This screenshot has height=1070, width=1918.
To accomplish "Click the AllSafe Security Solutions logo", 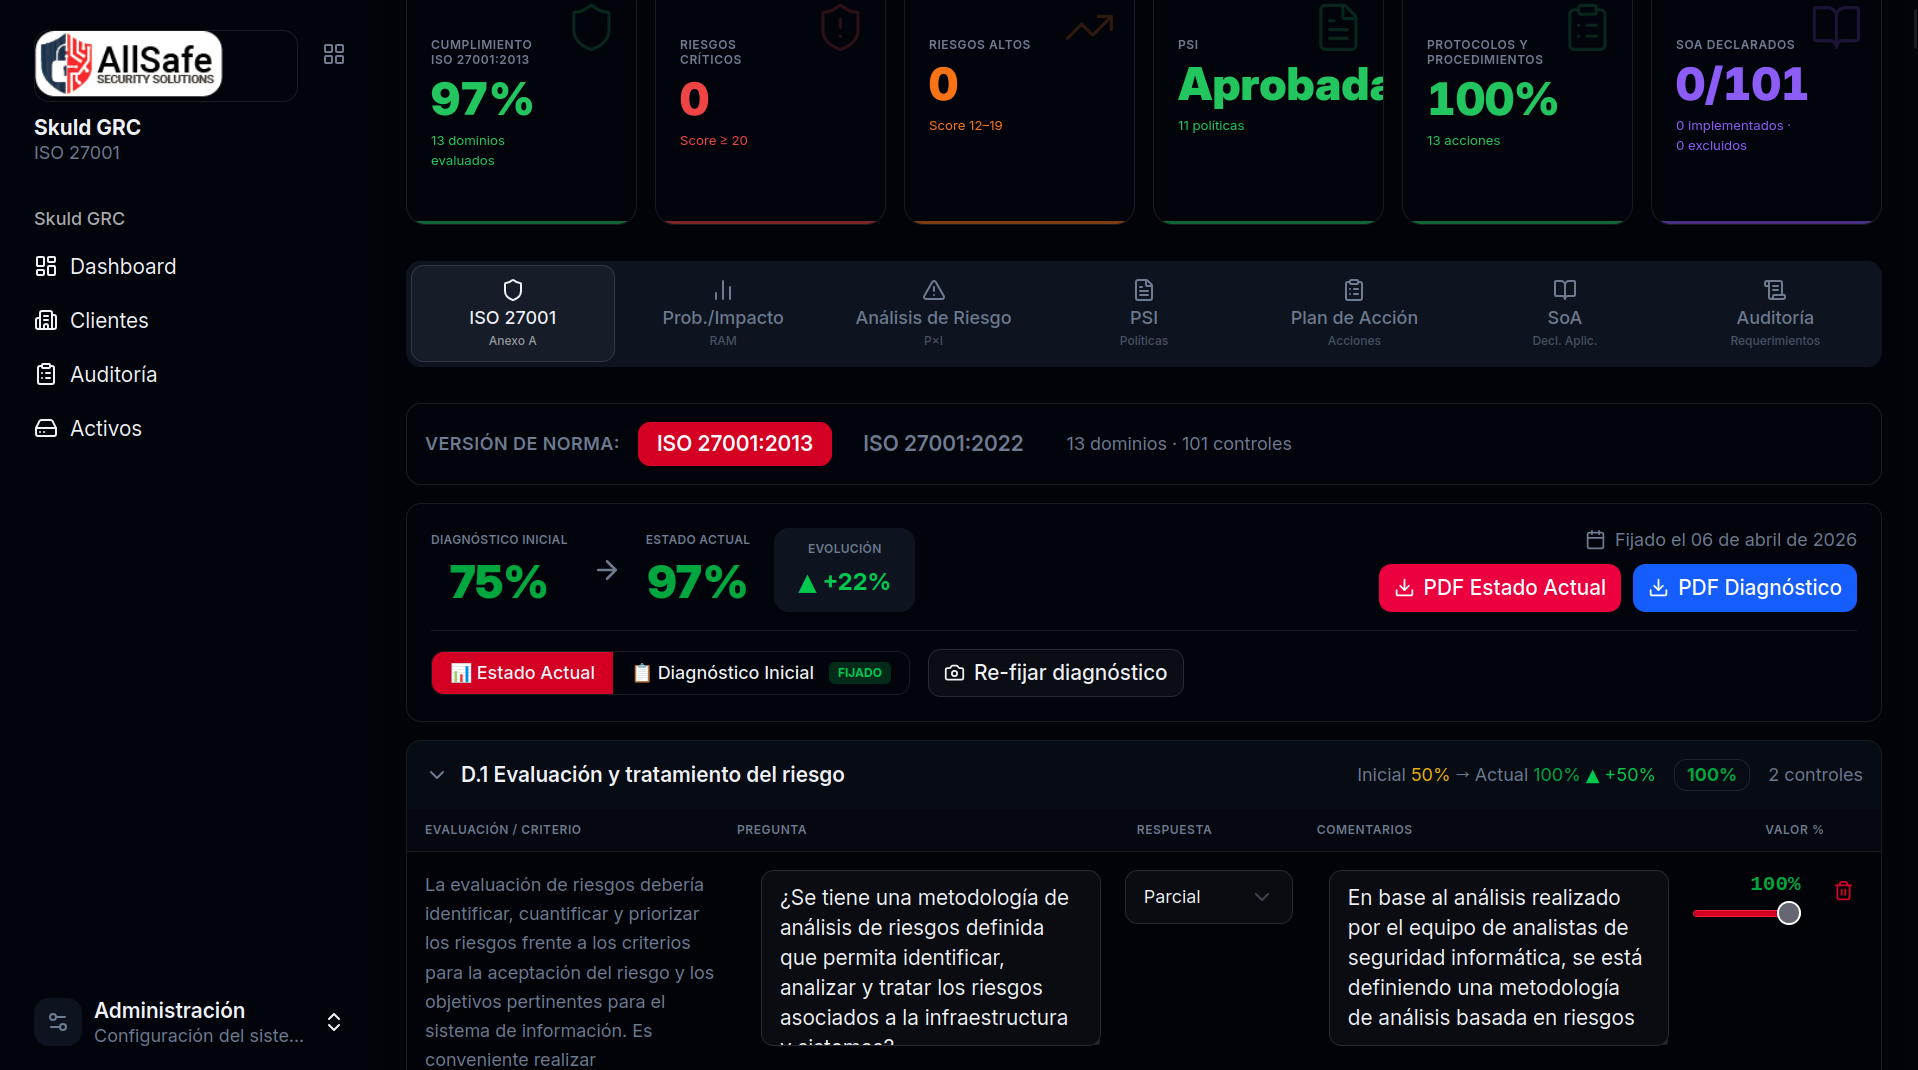I will point(129,64).
